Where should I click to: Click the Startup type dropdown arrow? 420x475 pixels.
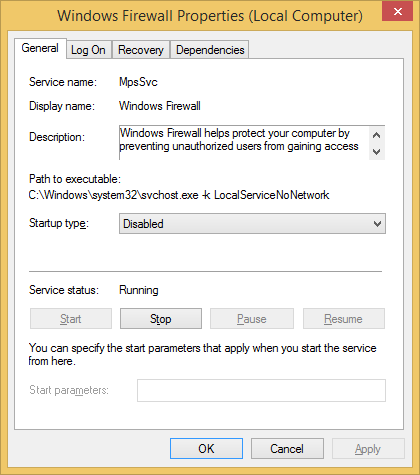[x=377, y=224]
